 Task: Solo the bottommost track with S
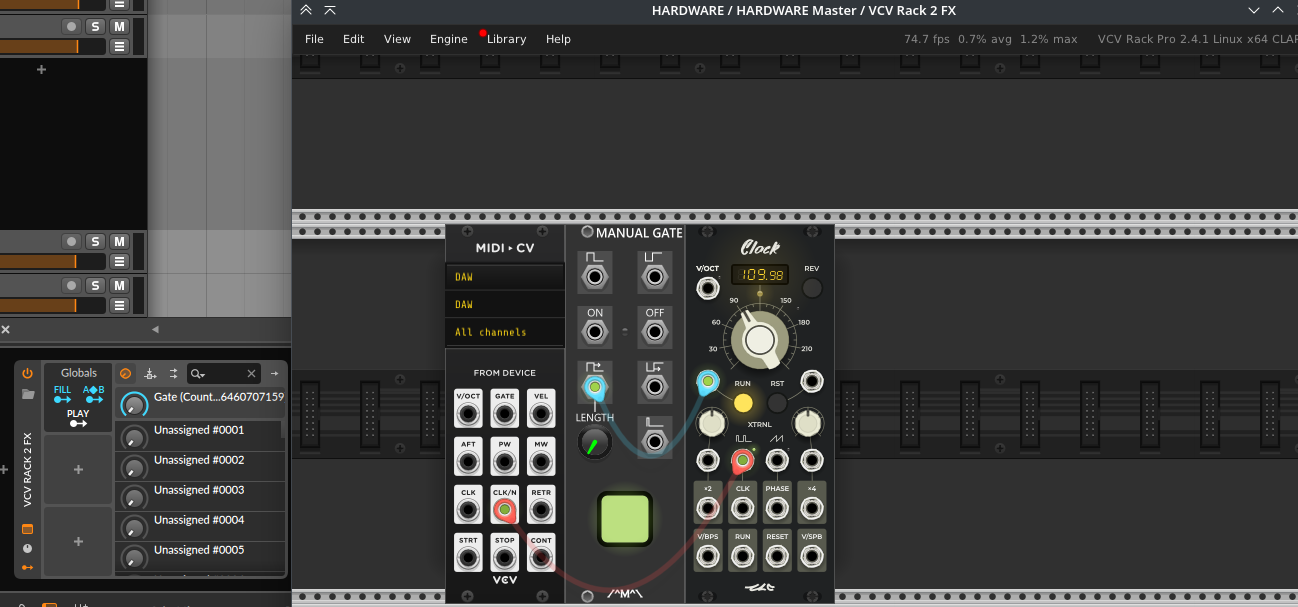click(x=95, y=285)
